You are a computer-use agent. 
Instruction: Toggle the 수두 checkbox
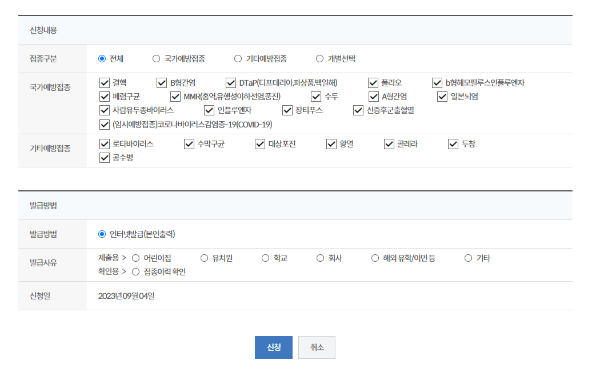[316, 96]
